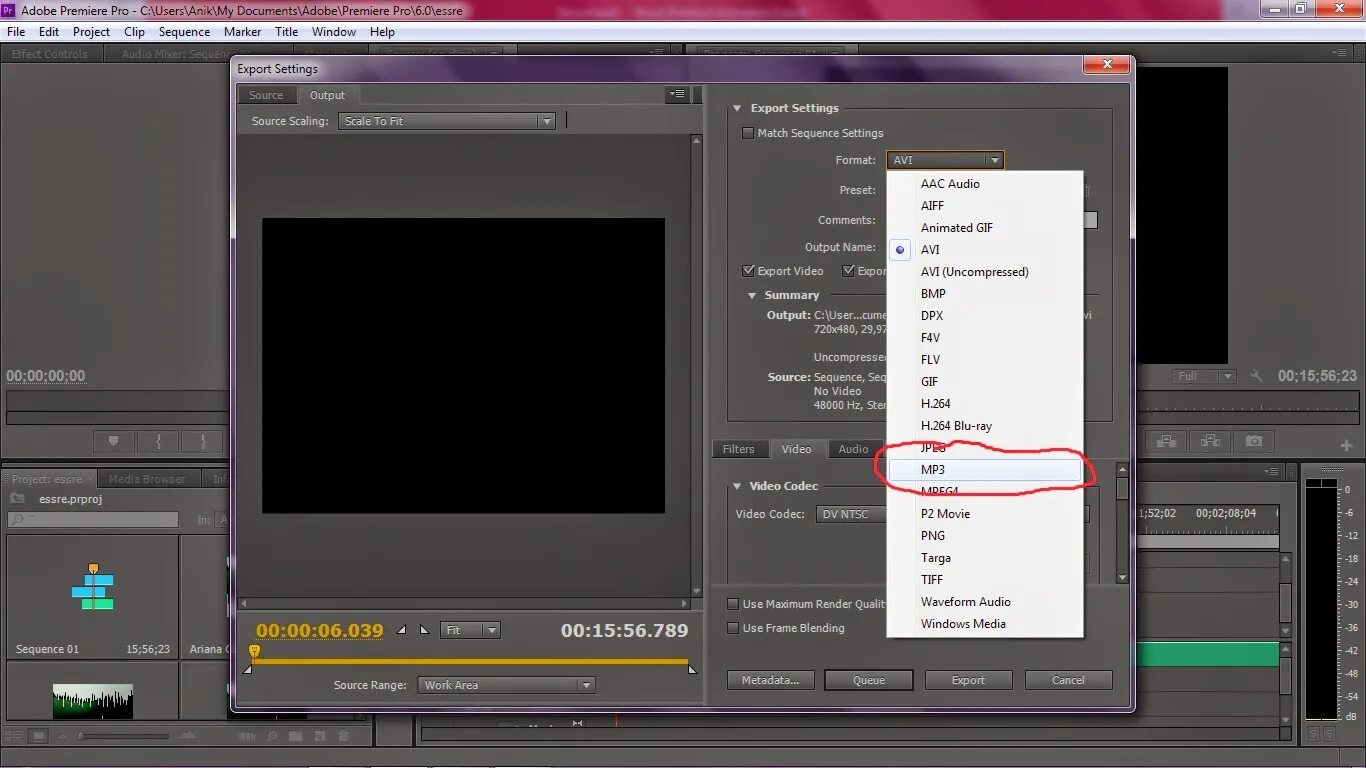Click the Set In Point triangle in Export preview
Viewport: 1366px width, 768px height.
(x=402, y=630)
